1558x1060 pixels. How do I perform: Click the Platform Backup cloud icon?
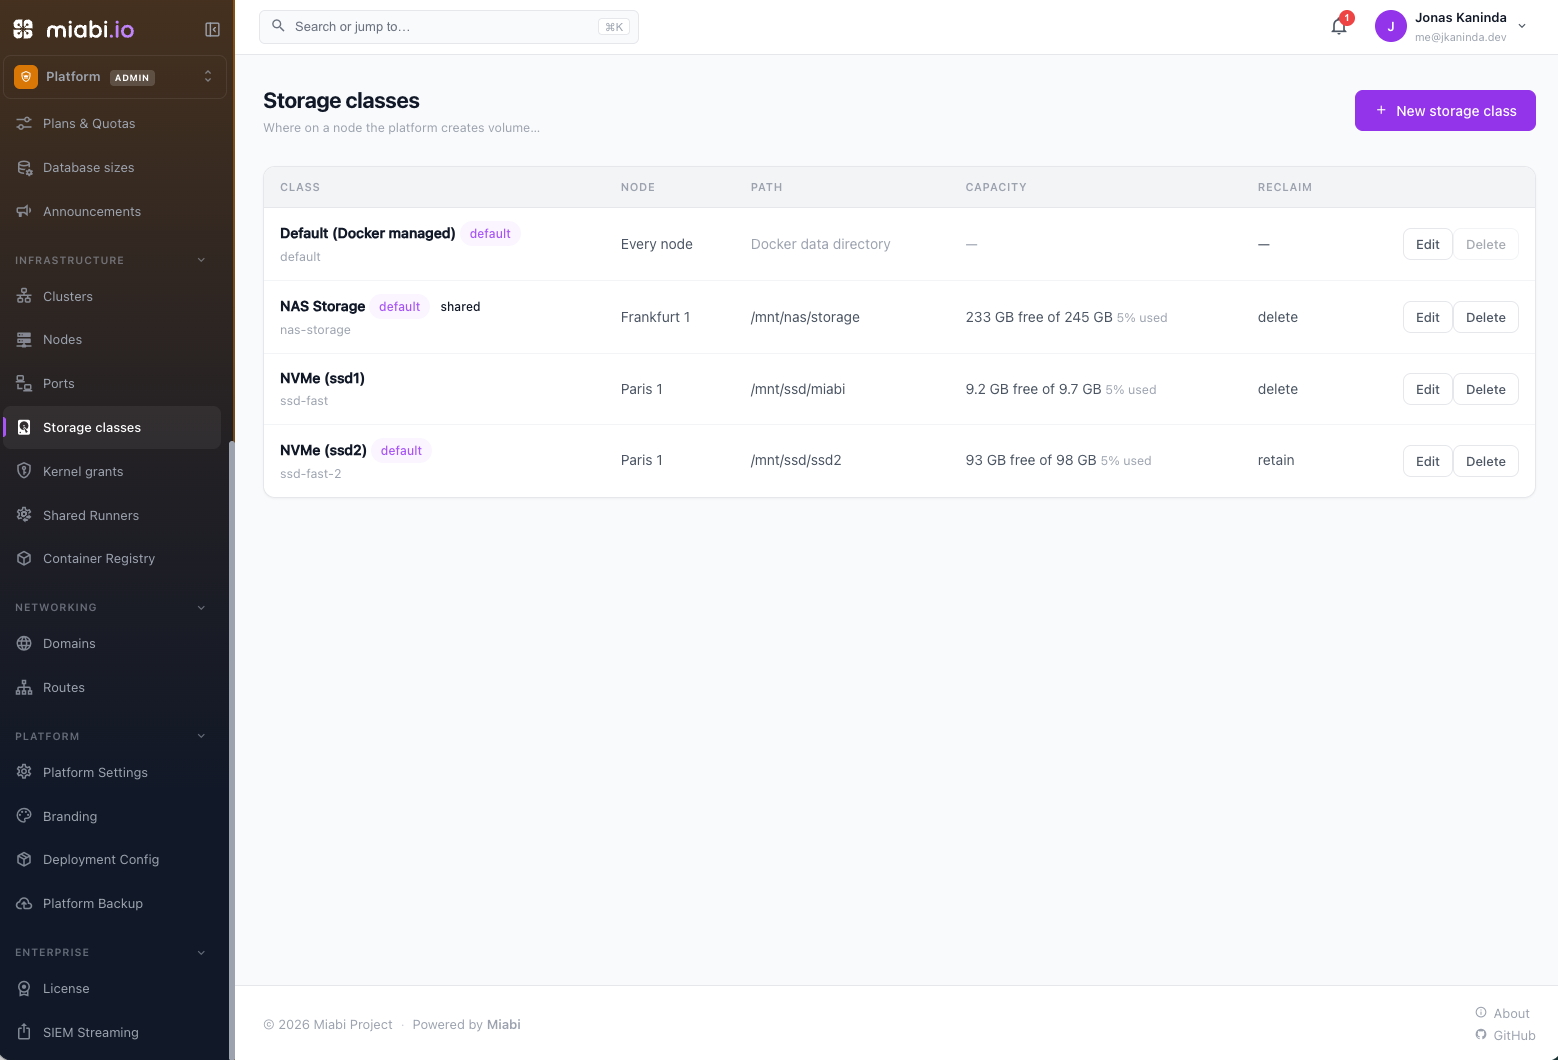[24, 903]
